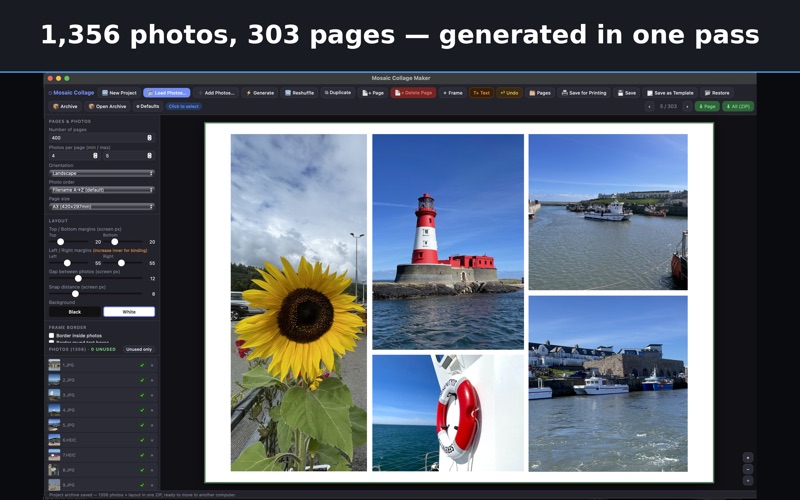
Task: Click the zoom out button at the canvas corner
Action: point(747,469)
